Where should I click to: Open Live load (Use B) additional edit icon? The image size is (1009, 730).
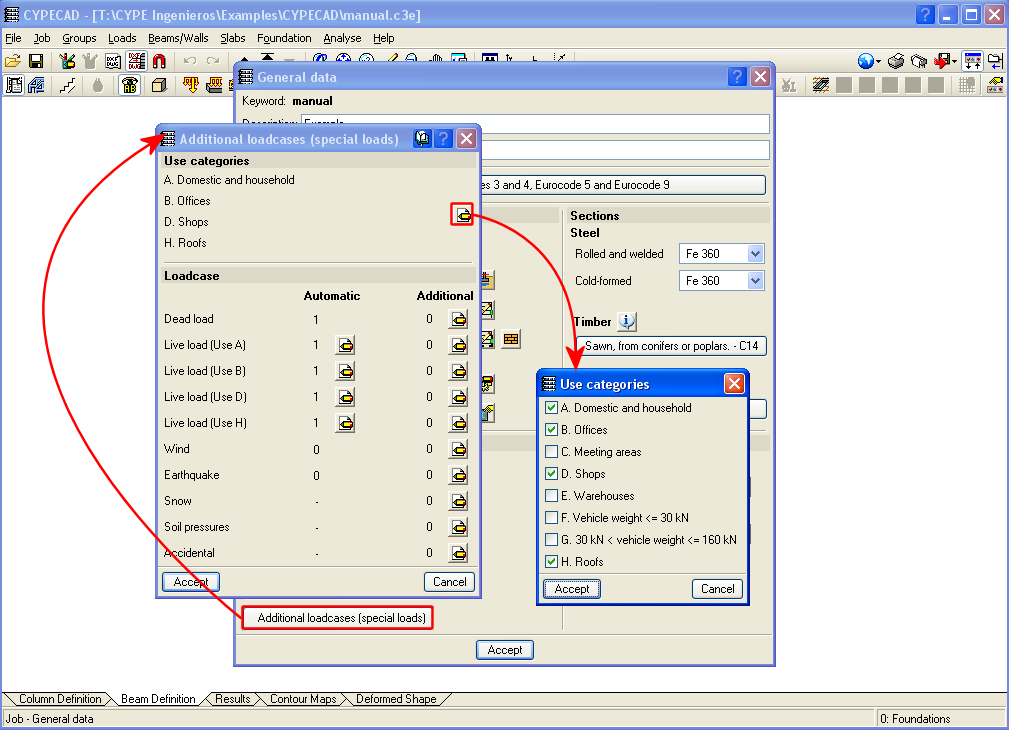pos(458,371)
